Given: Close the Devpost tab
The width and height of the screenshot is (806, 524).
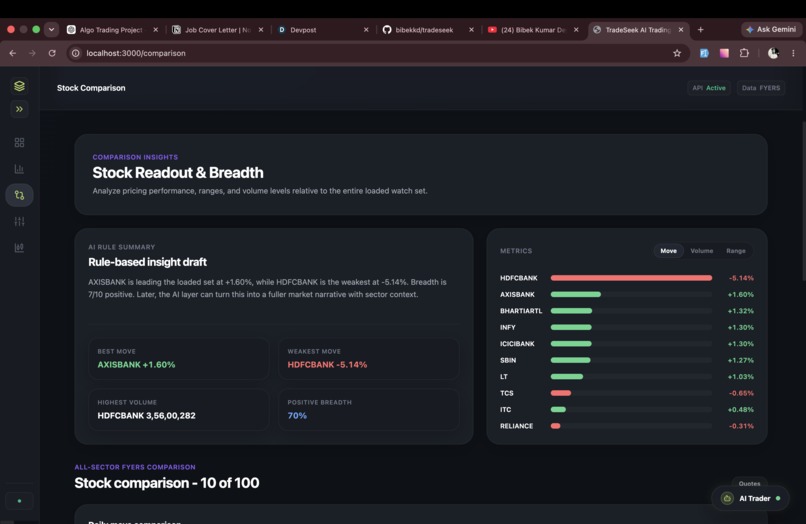Looking at the screenshot, I should tap(366, 30).
